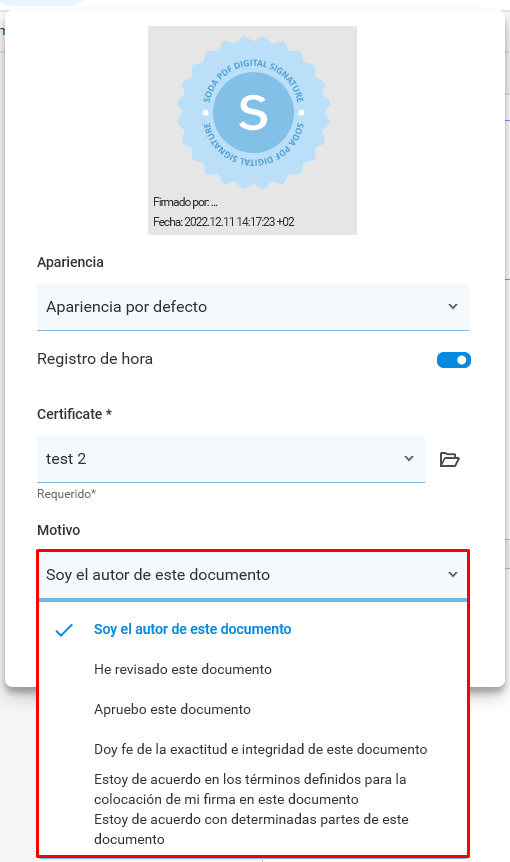Screen dimensions: 510x862
Task: Click chevron arrow of Apariencia dropdown
Action: pyautogui.click(x=453, y=306)
